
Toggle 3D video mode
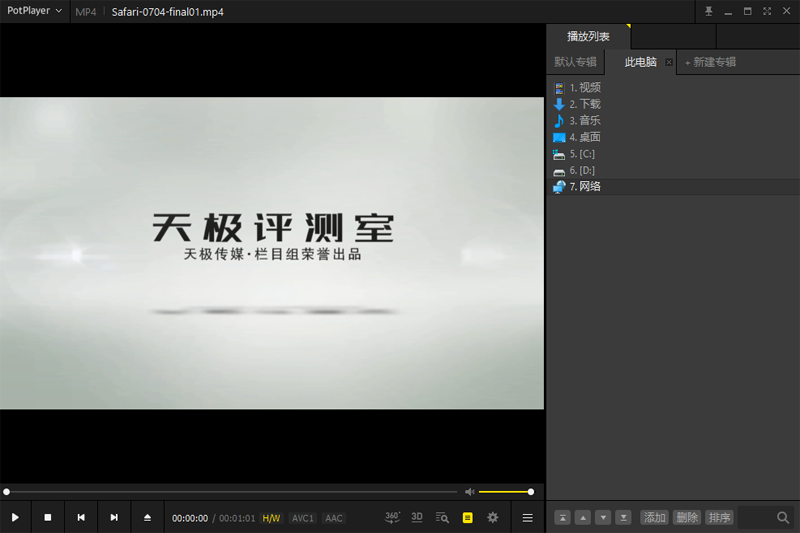(x=417, y=518)
